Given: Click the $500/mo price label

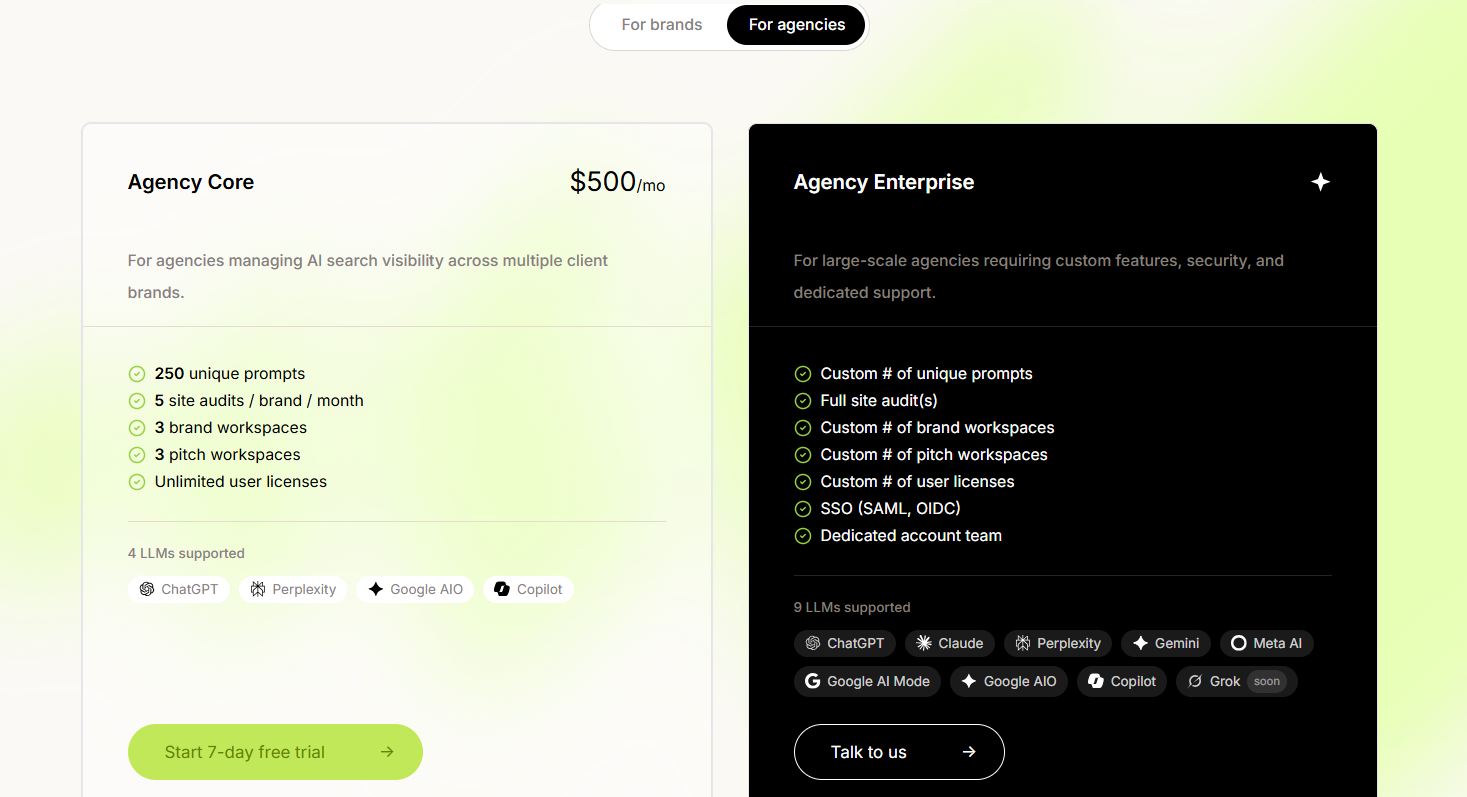Looking at the screenshot, I should [x=616, y=182].
